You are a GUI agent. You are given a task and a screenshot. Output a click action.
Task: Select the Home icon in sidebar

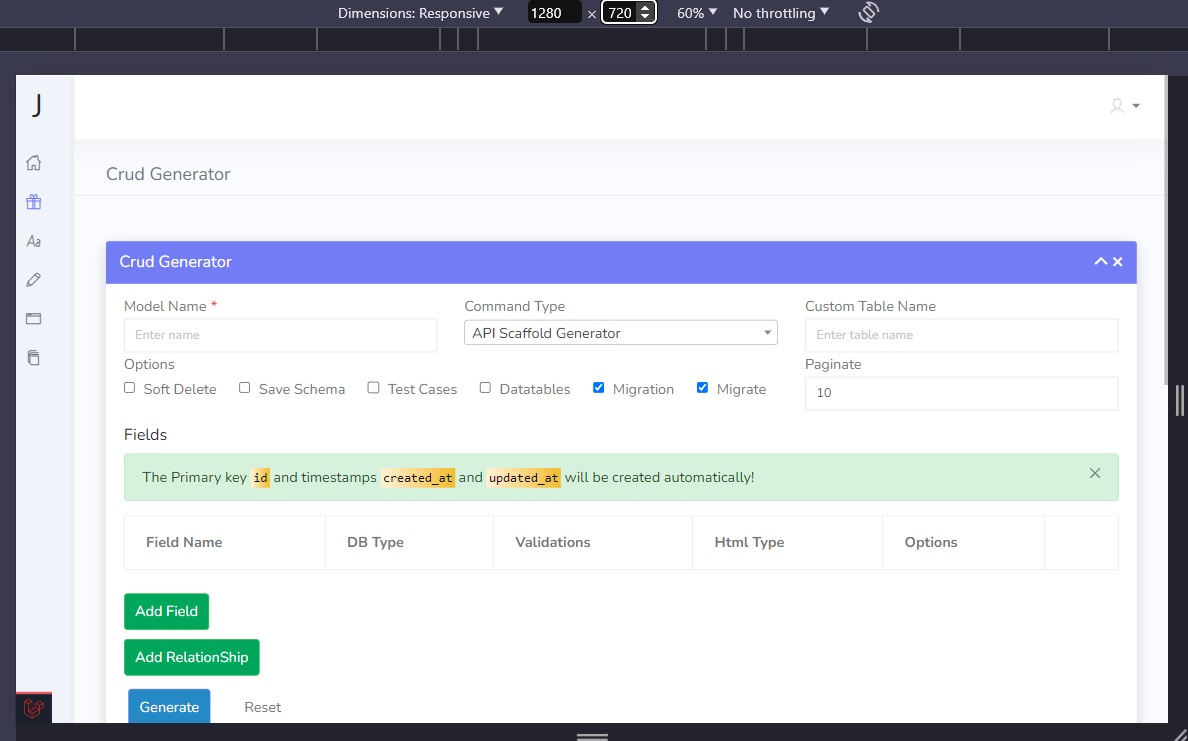33,162
